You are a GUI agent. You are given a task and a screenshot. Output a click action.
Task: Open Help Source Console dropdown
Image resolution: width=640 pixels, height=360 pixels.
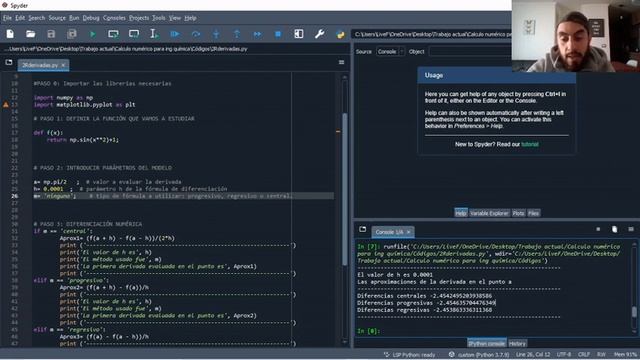[x=390, y=51]
